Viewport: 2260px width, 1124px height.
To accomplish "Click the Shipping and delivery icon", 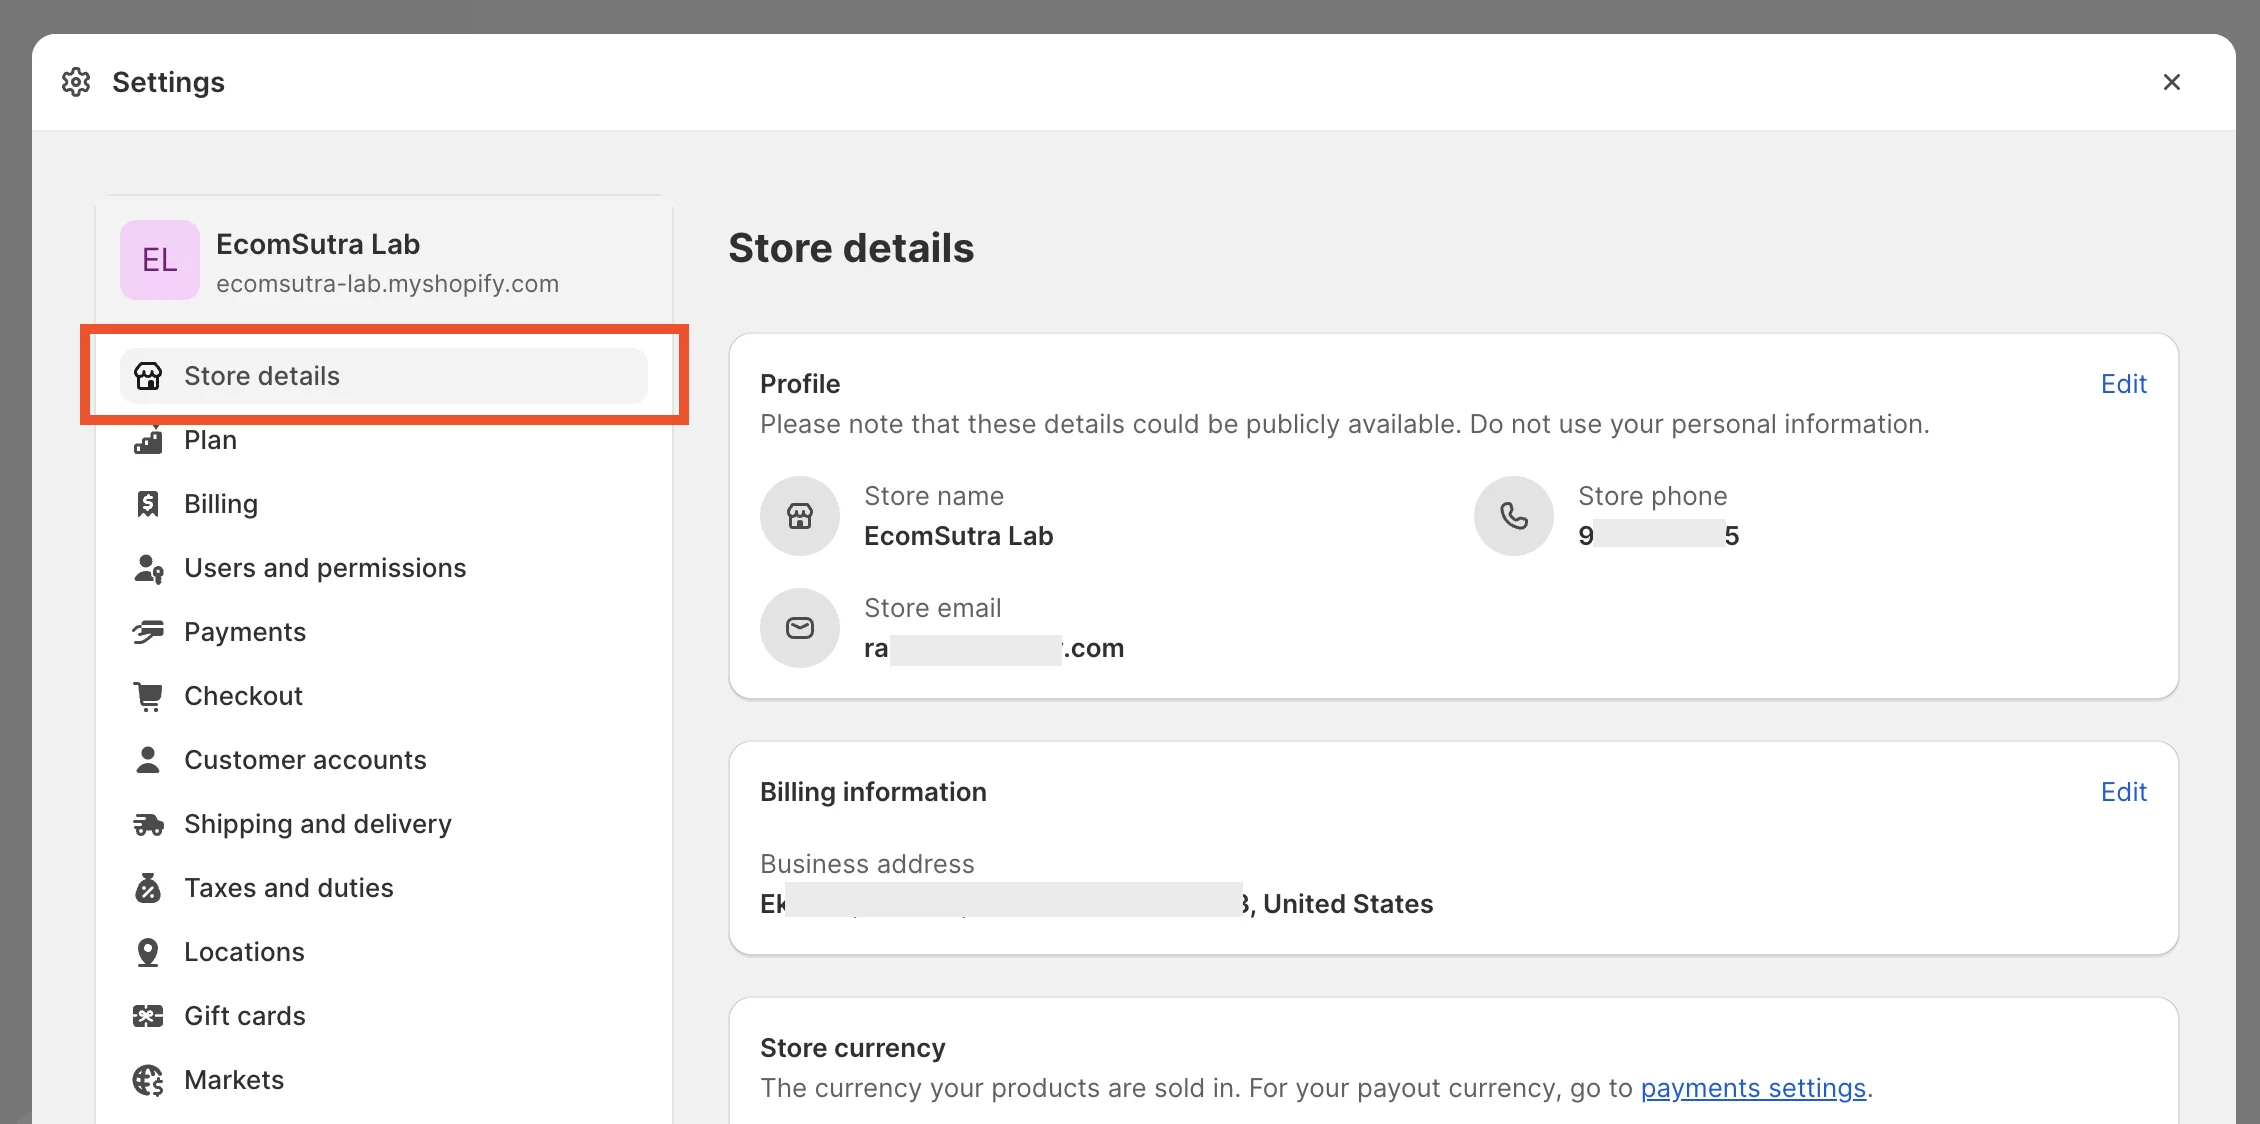I will (150, 823).
